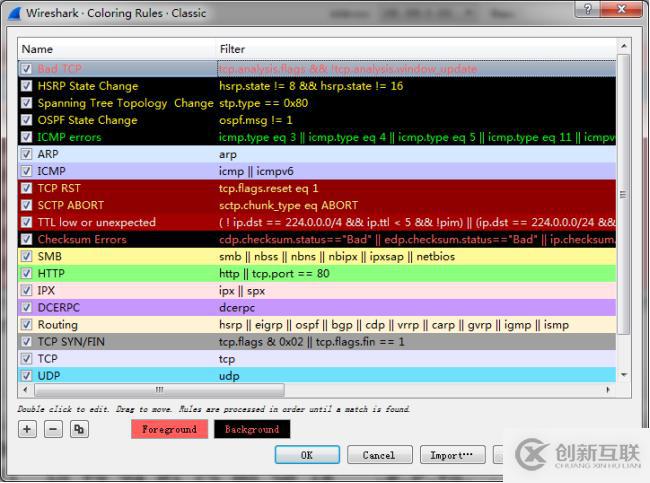Toggle the Spanning Tree Topology Change checkbox

tap(27, 103)
